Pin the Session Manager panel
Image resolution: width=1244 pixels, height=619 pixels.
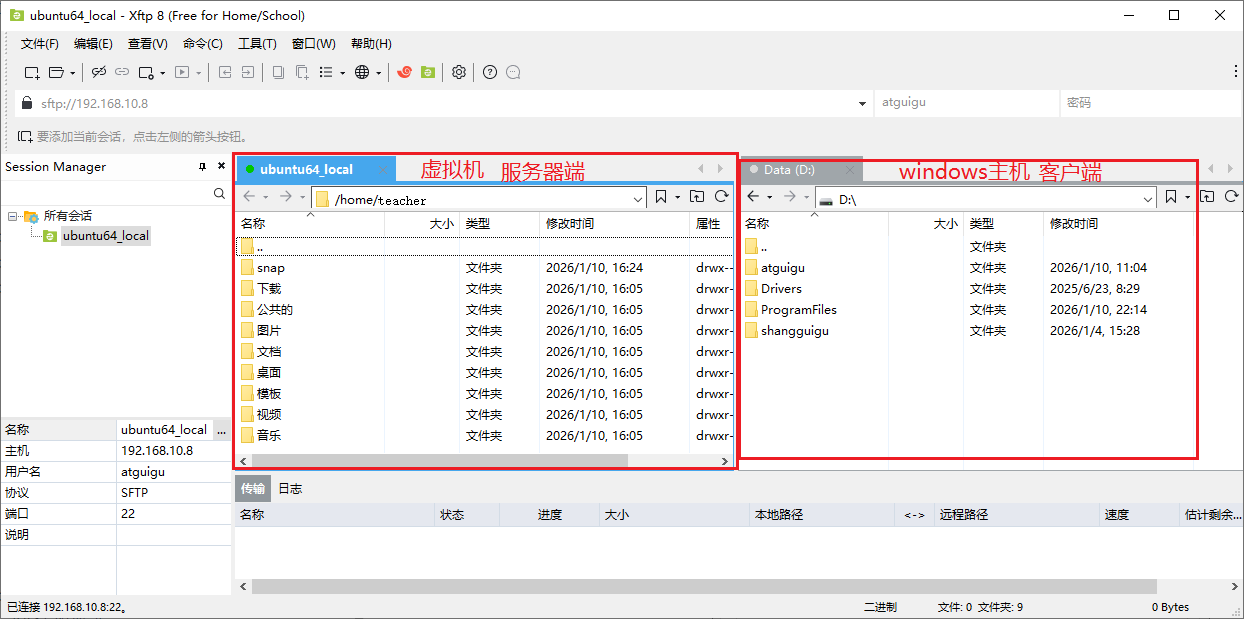[203, 167]
